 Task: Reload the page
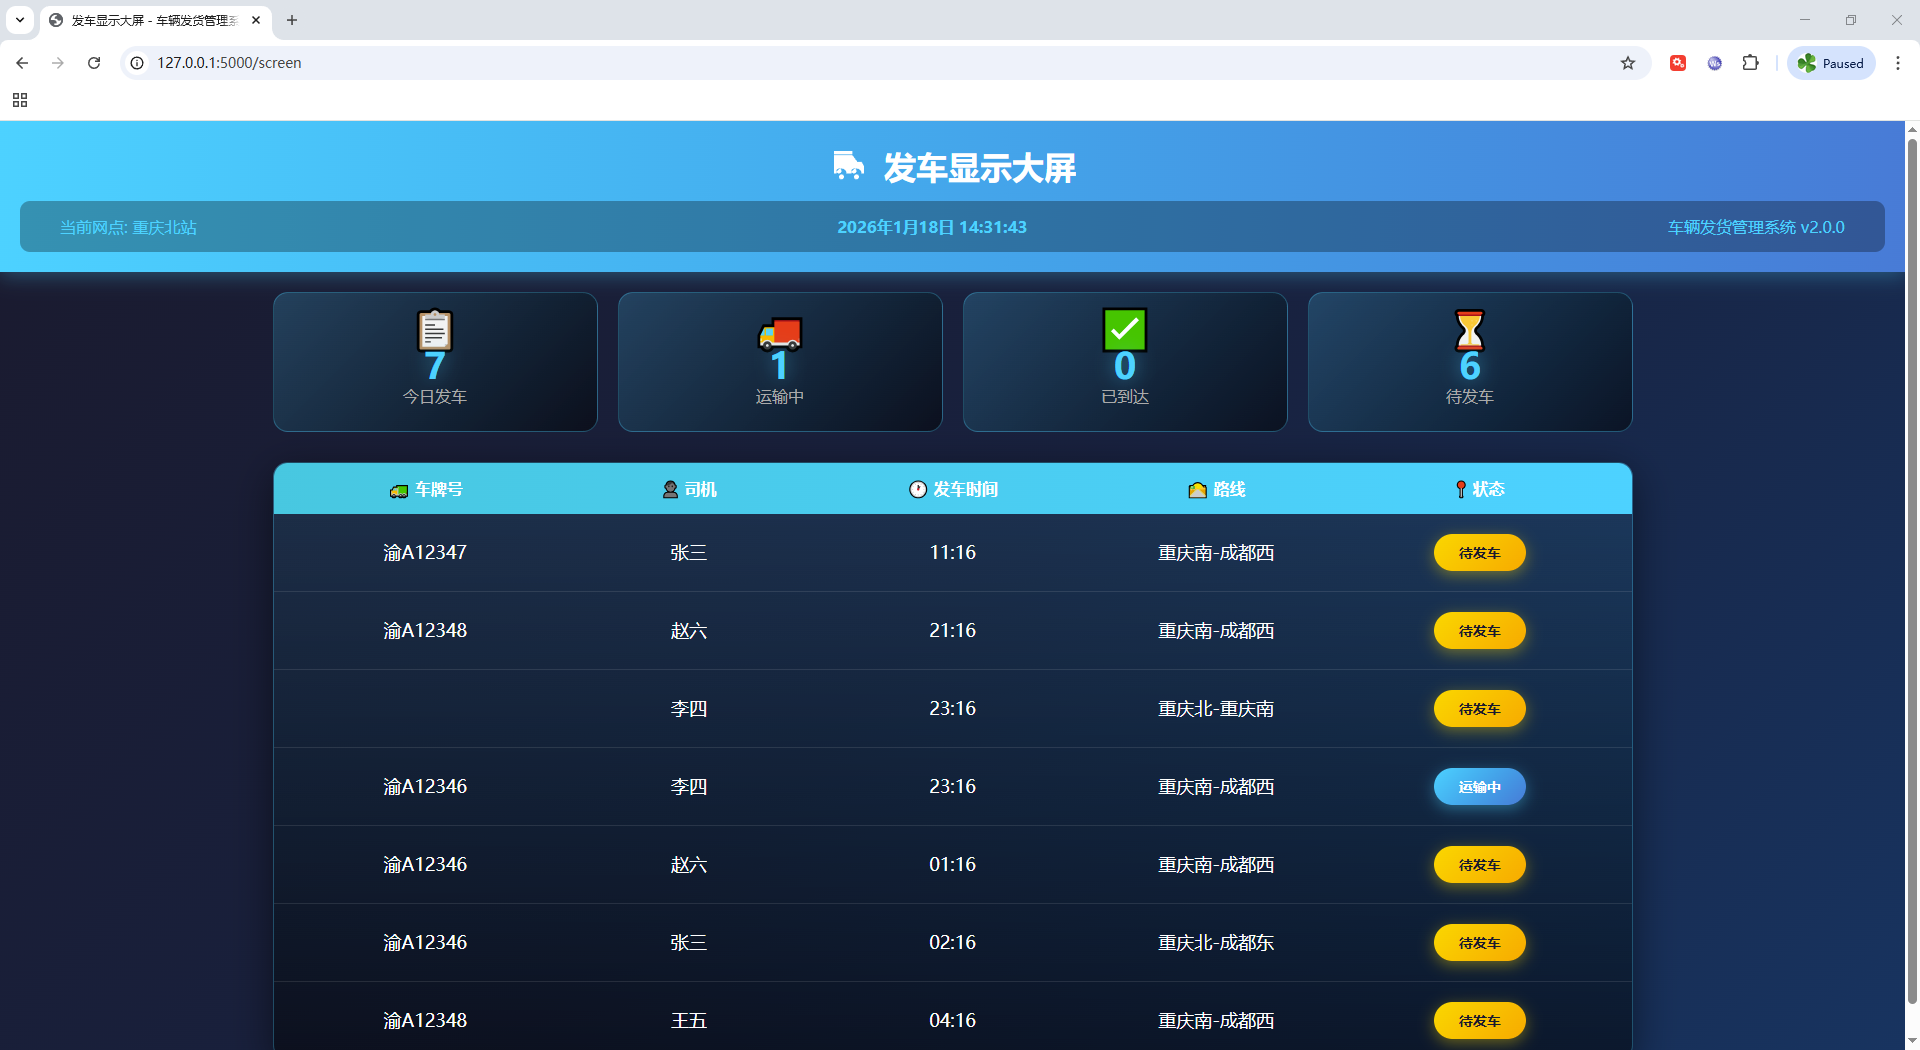(94, 63)
